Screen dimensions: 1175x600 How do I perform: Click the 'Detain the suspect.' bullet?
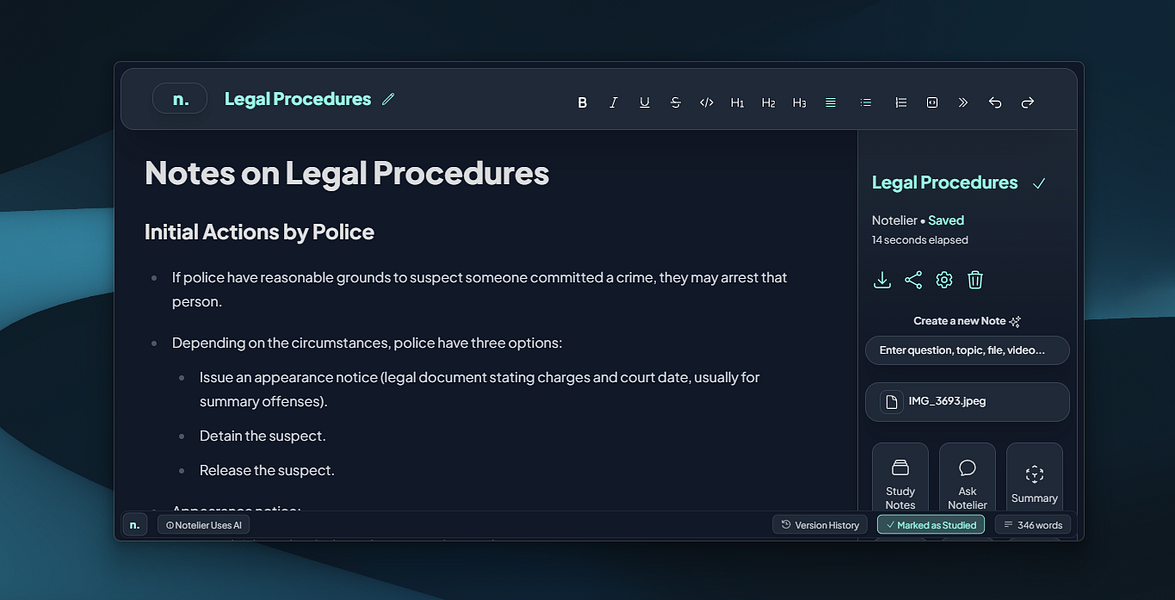click(262, 436)
